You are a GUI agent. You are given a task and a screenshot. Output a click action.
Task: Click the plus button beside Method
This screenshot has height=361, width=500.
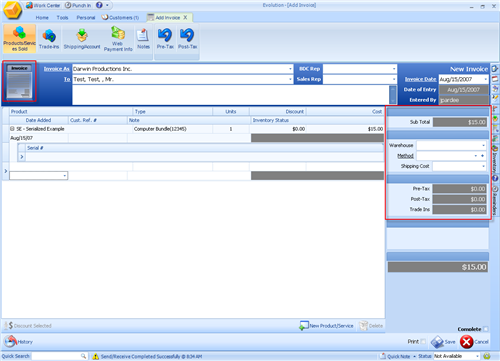click(482, 156)
